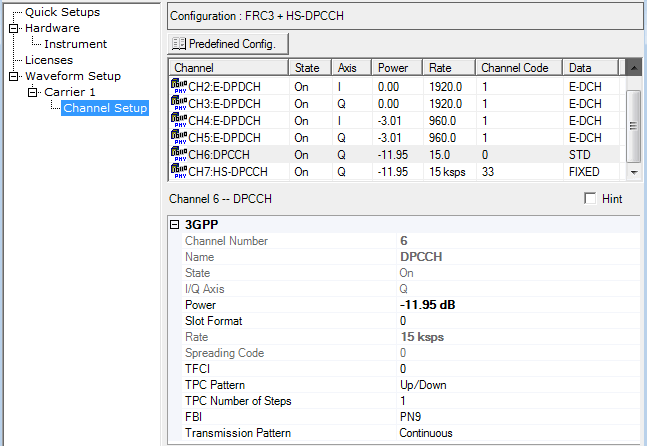Click the State property label in 3GPP
Viewport: 647px width, 446px height.
coord(198,273)
